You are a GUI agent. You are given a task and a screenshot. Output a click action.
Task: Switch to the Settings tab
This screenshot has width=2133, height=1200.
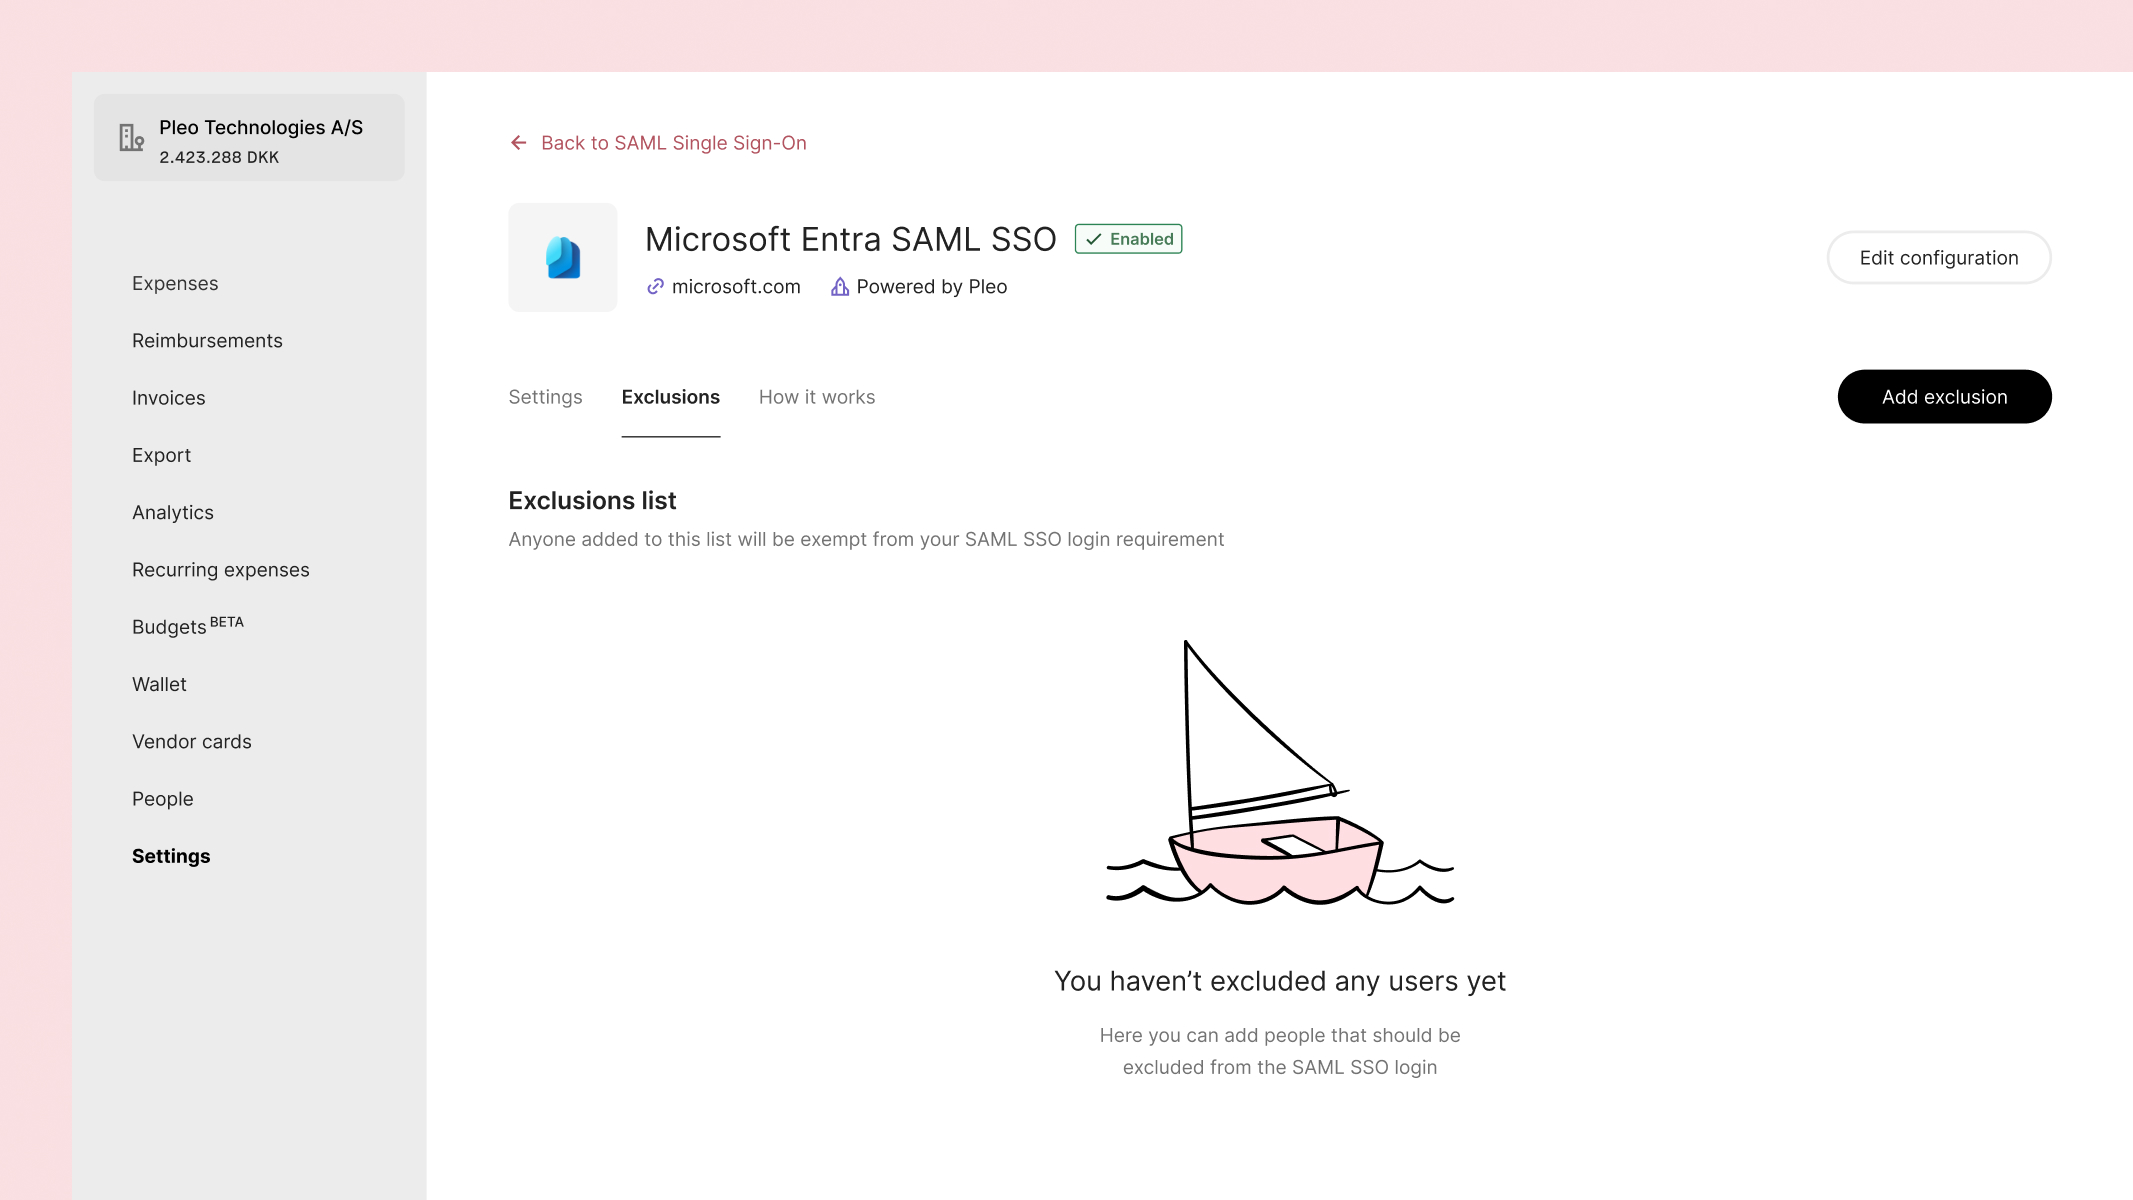(545, 397)
